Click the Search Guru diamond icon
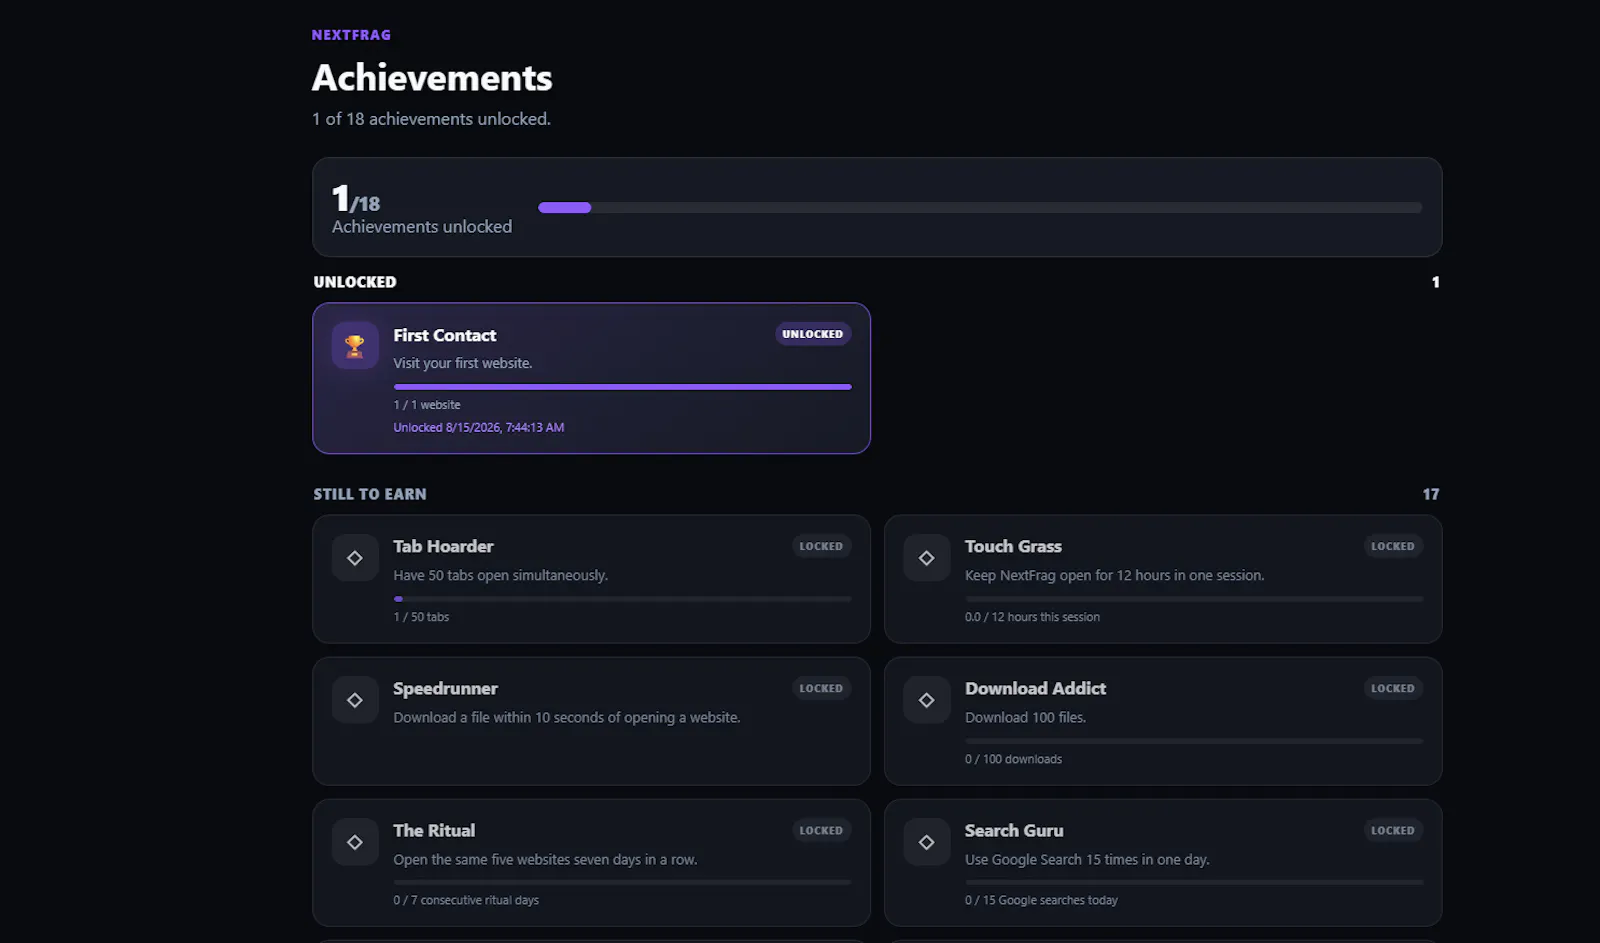This screenshot has width=1600, height=943. (x=927, y=842)
